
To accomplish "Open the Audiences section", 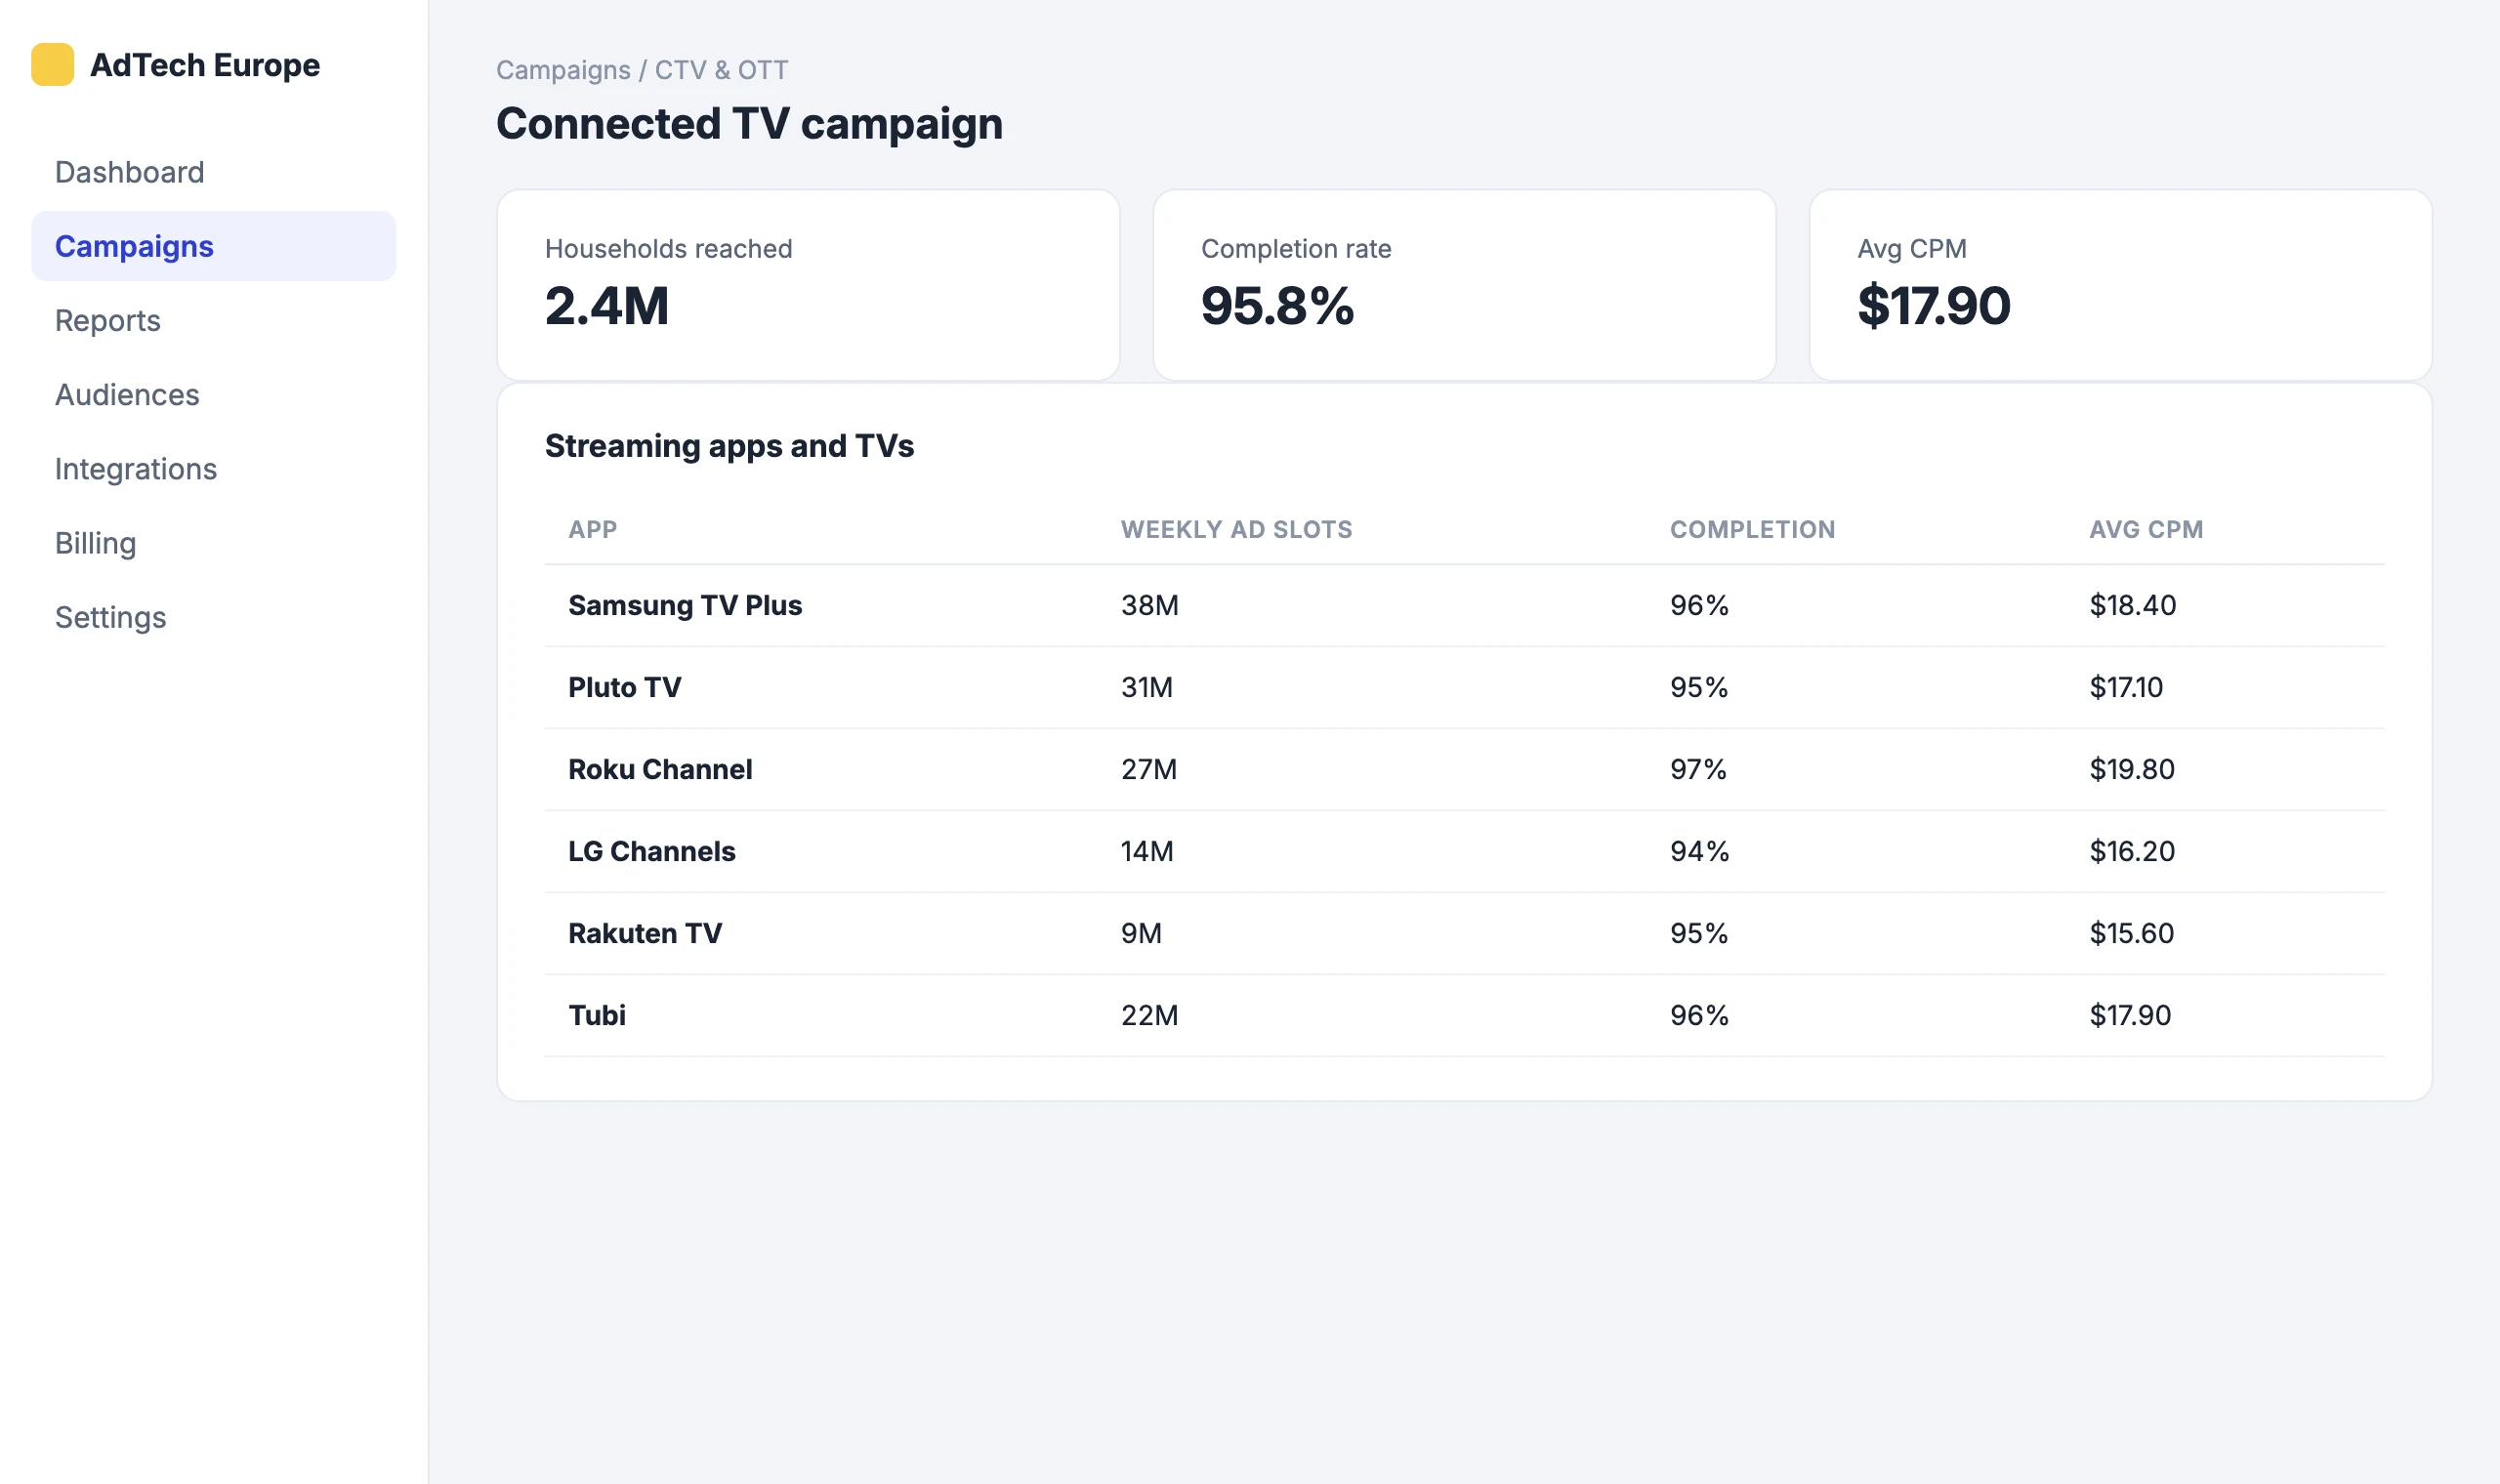I will click(213, 395).
